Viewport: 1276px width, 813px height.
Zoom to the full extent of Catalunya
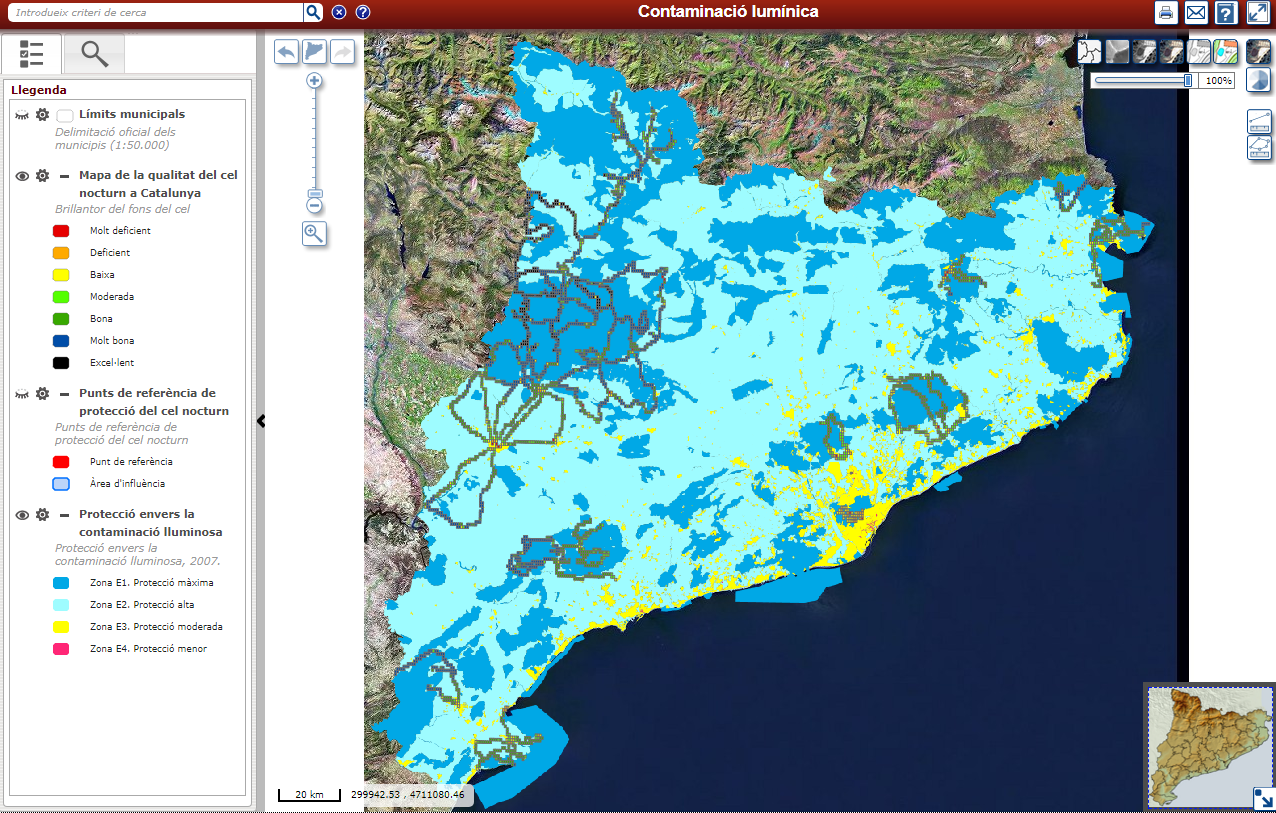(314, 52)
